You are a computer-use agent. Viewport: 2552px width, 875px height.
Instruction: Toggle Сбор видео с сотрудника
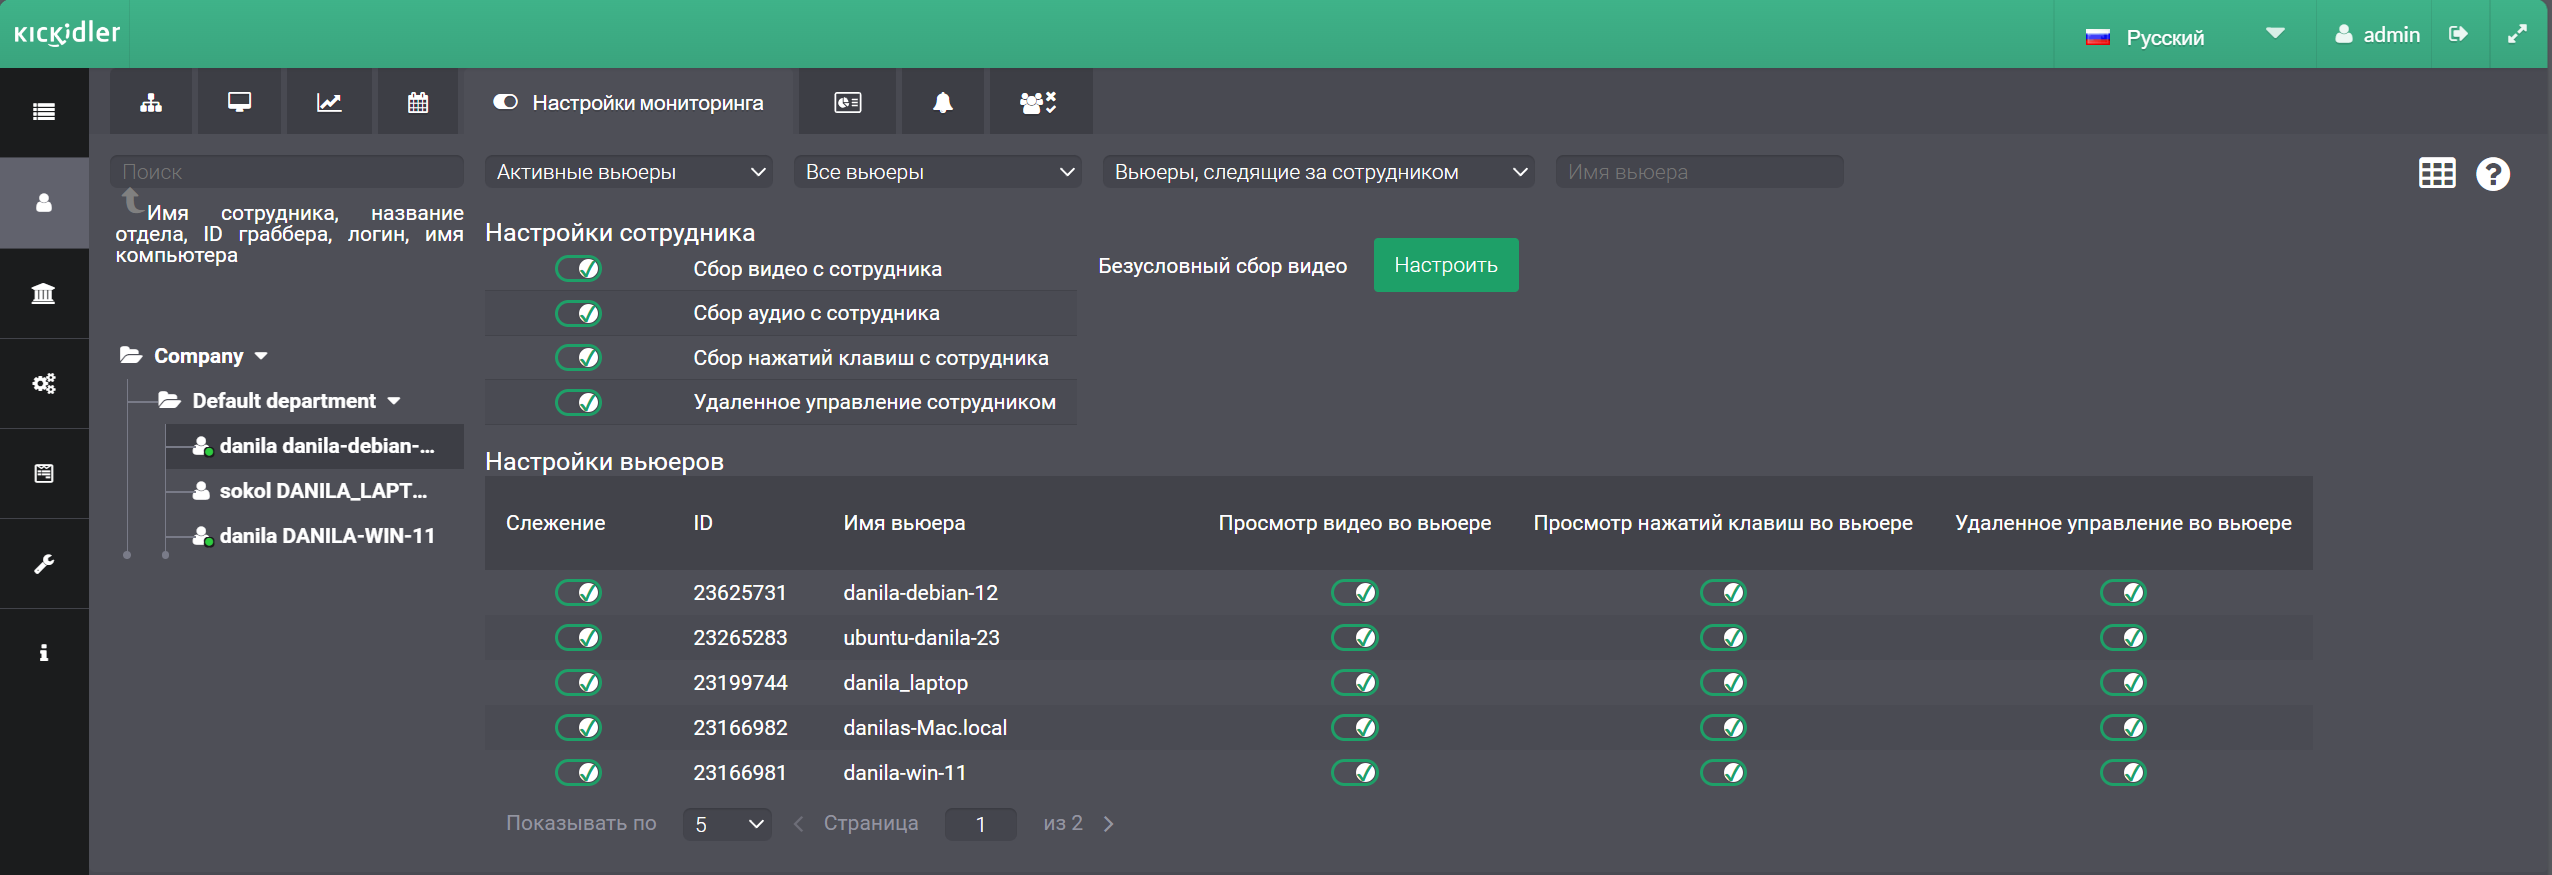click(x=578, y=268)
